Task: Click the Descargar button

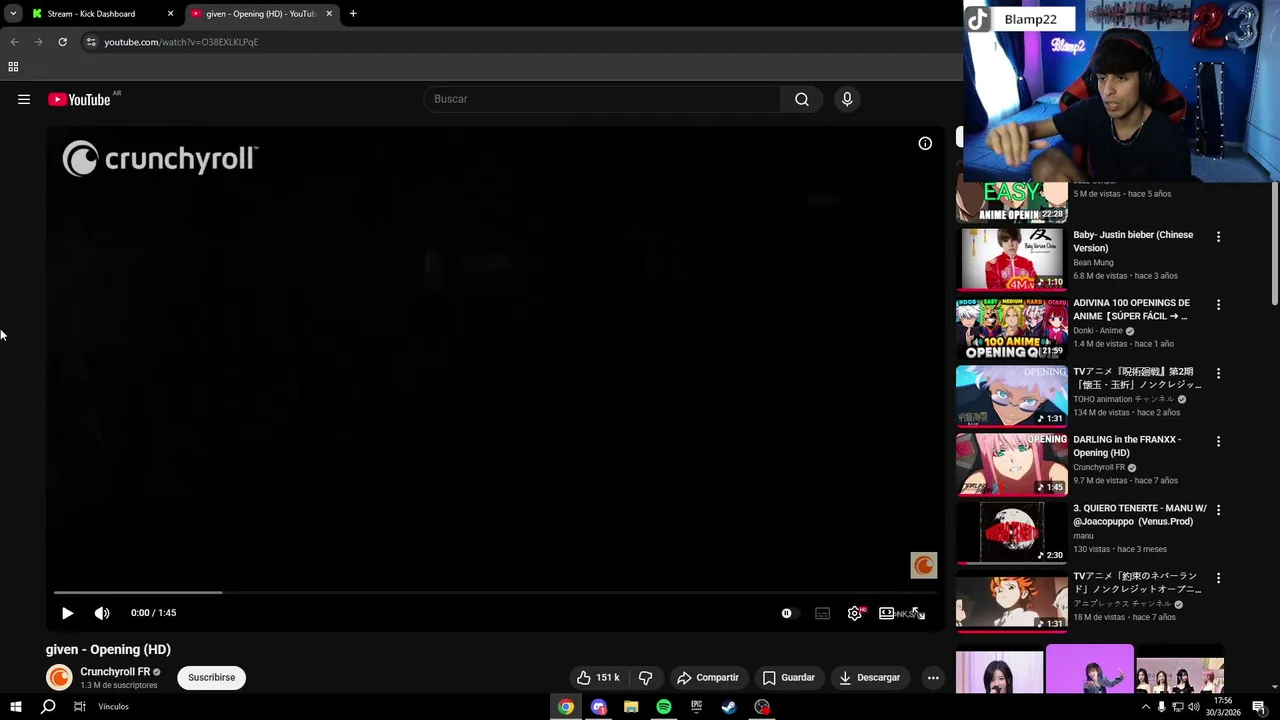Action: coord(869,677)
